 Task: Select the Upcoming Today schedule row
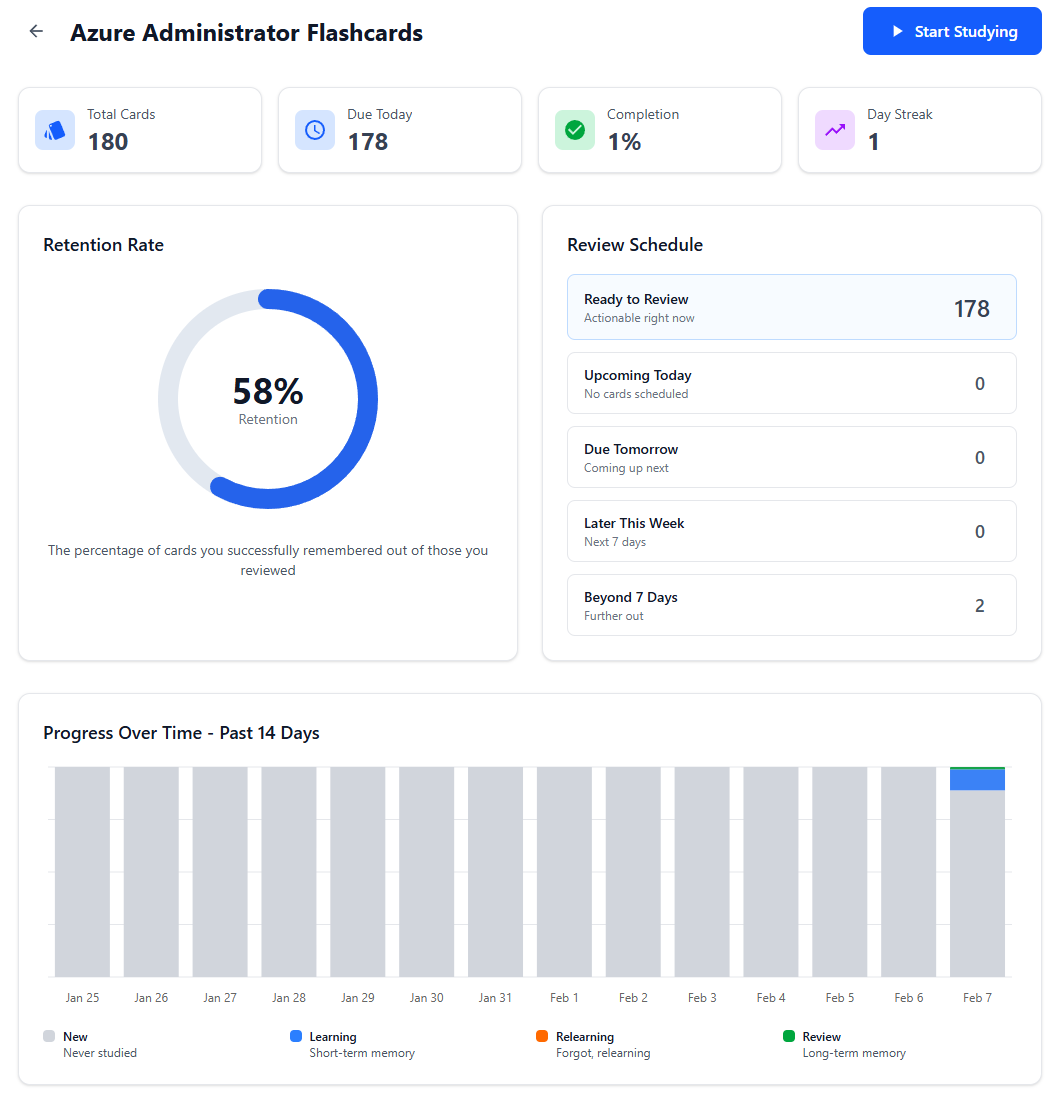791,383
